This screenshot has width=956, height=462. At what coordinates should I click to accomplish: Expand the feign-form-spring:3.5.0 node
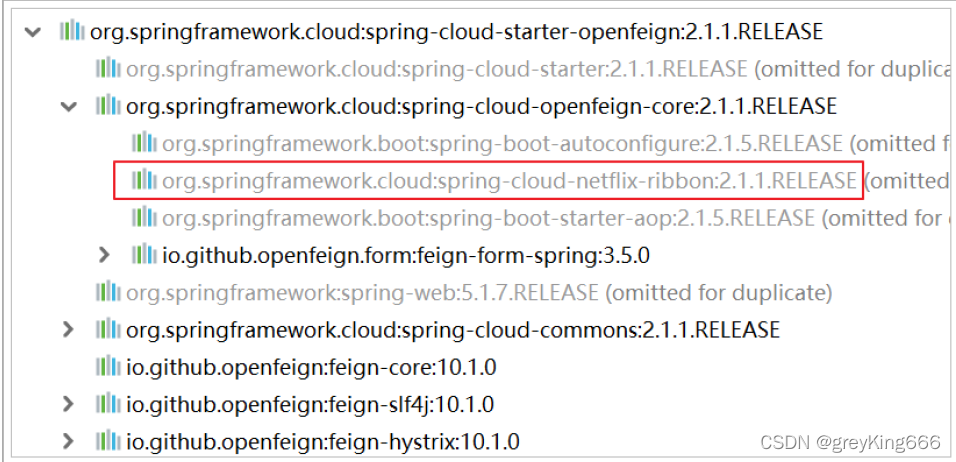(x=104, y=255)
